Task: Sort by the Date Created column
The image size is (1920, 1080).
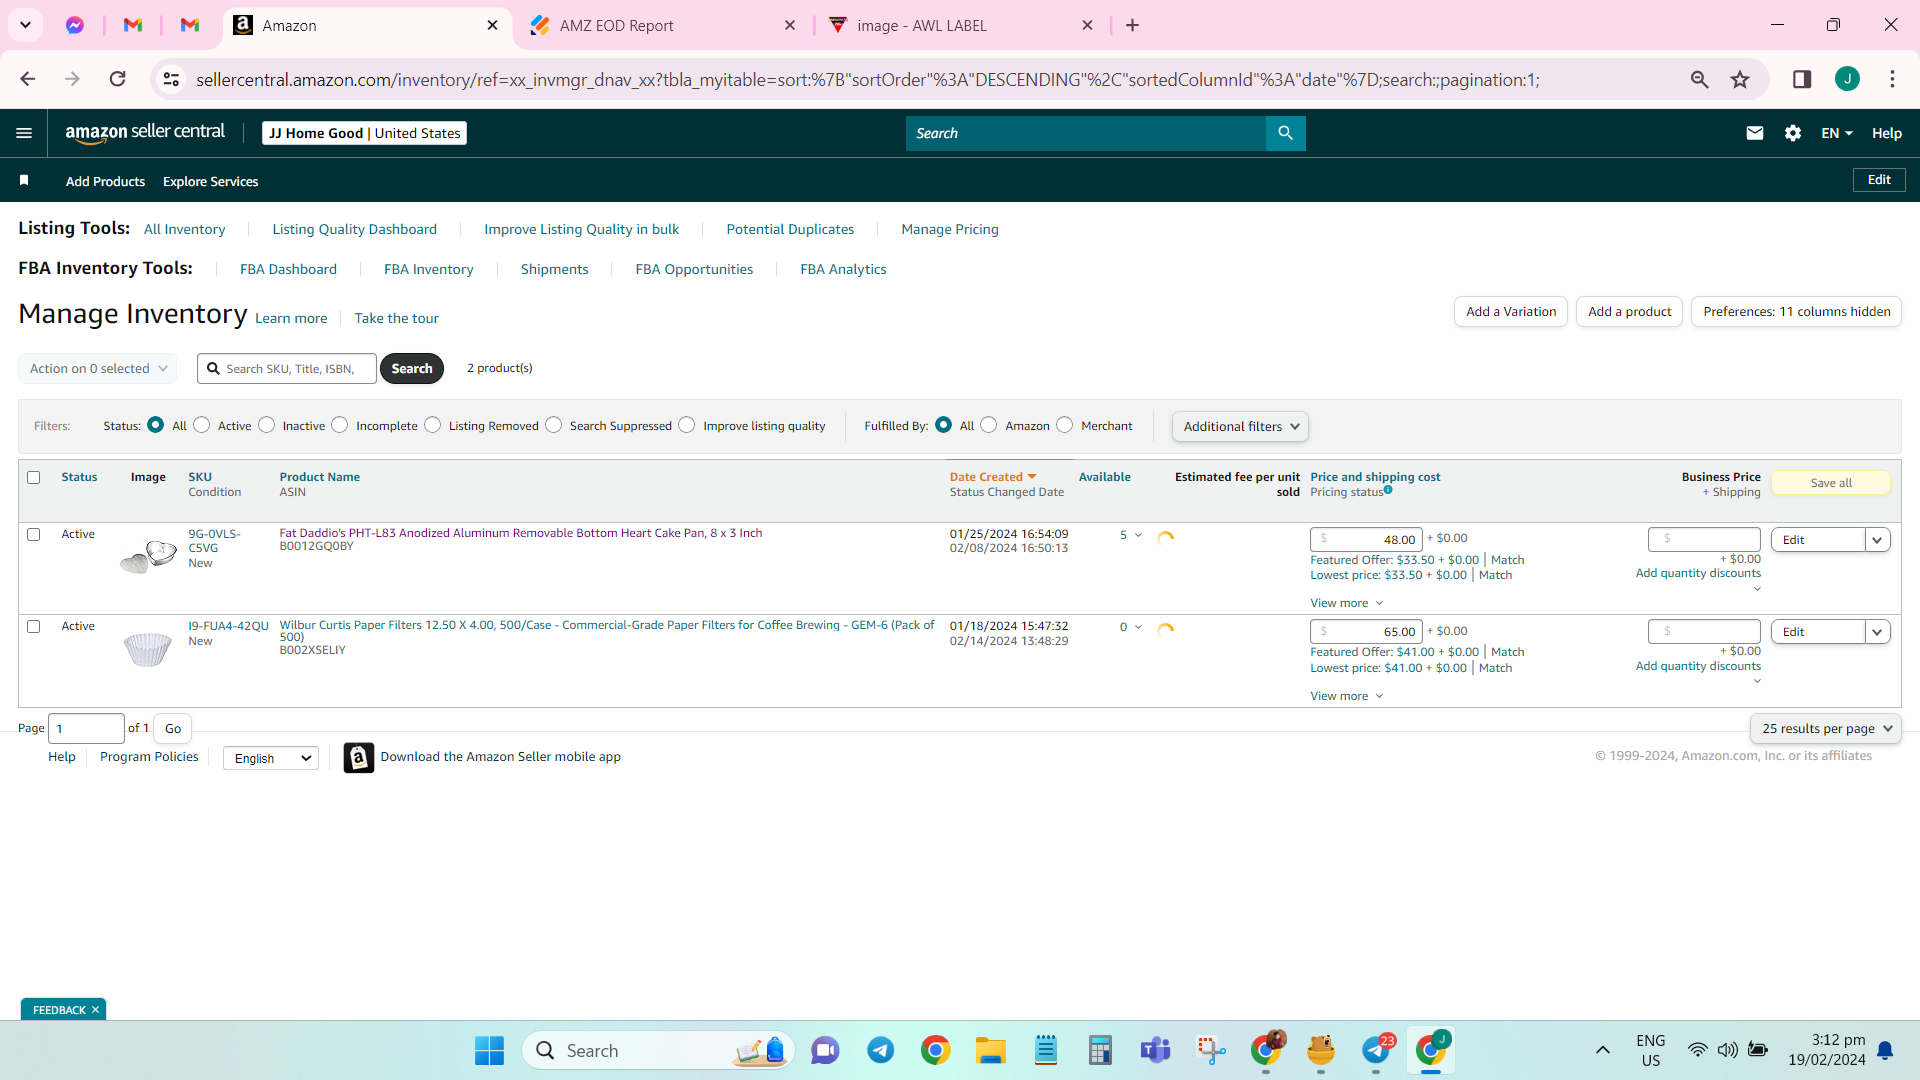Action: click(992, 477)
